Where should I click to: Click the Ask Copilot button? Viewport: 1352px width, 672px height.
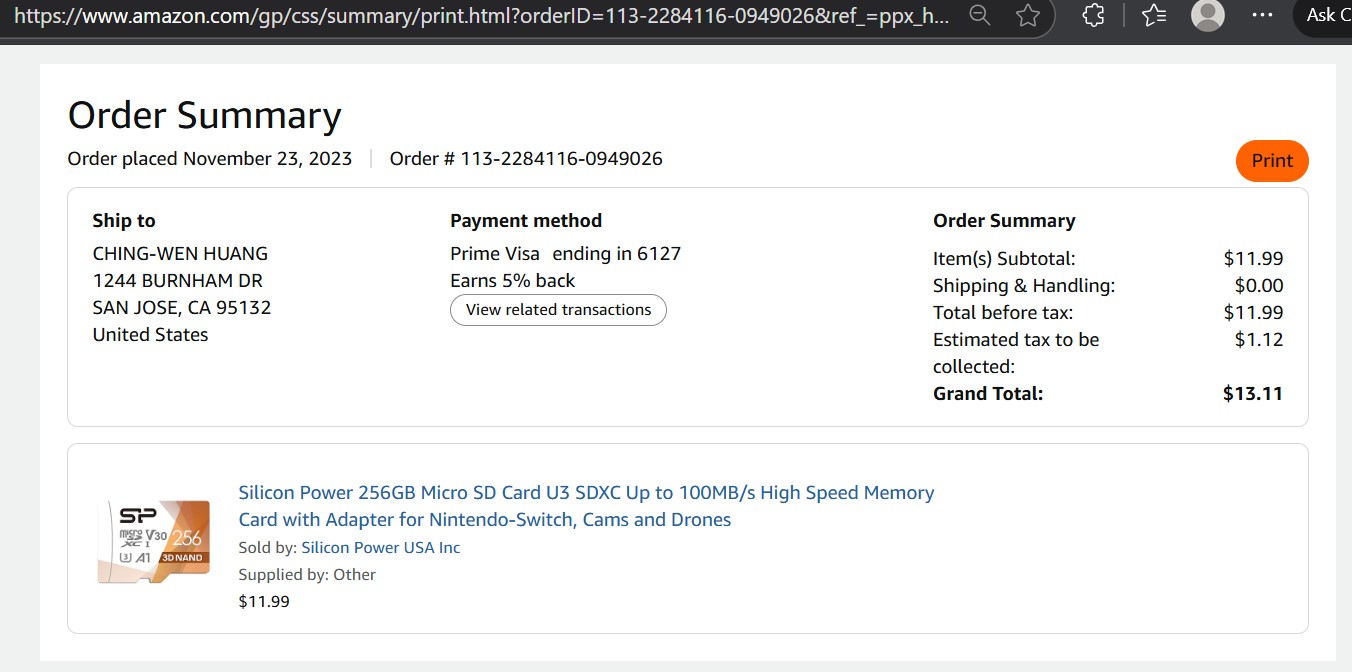1325,15
